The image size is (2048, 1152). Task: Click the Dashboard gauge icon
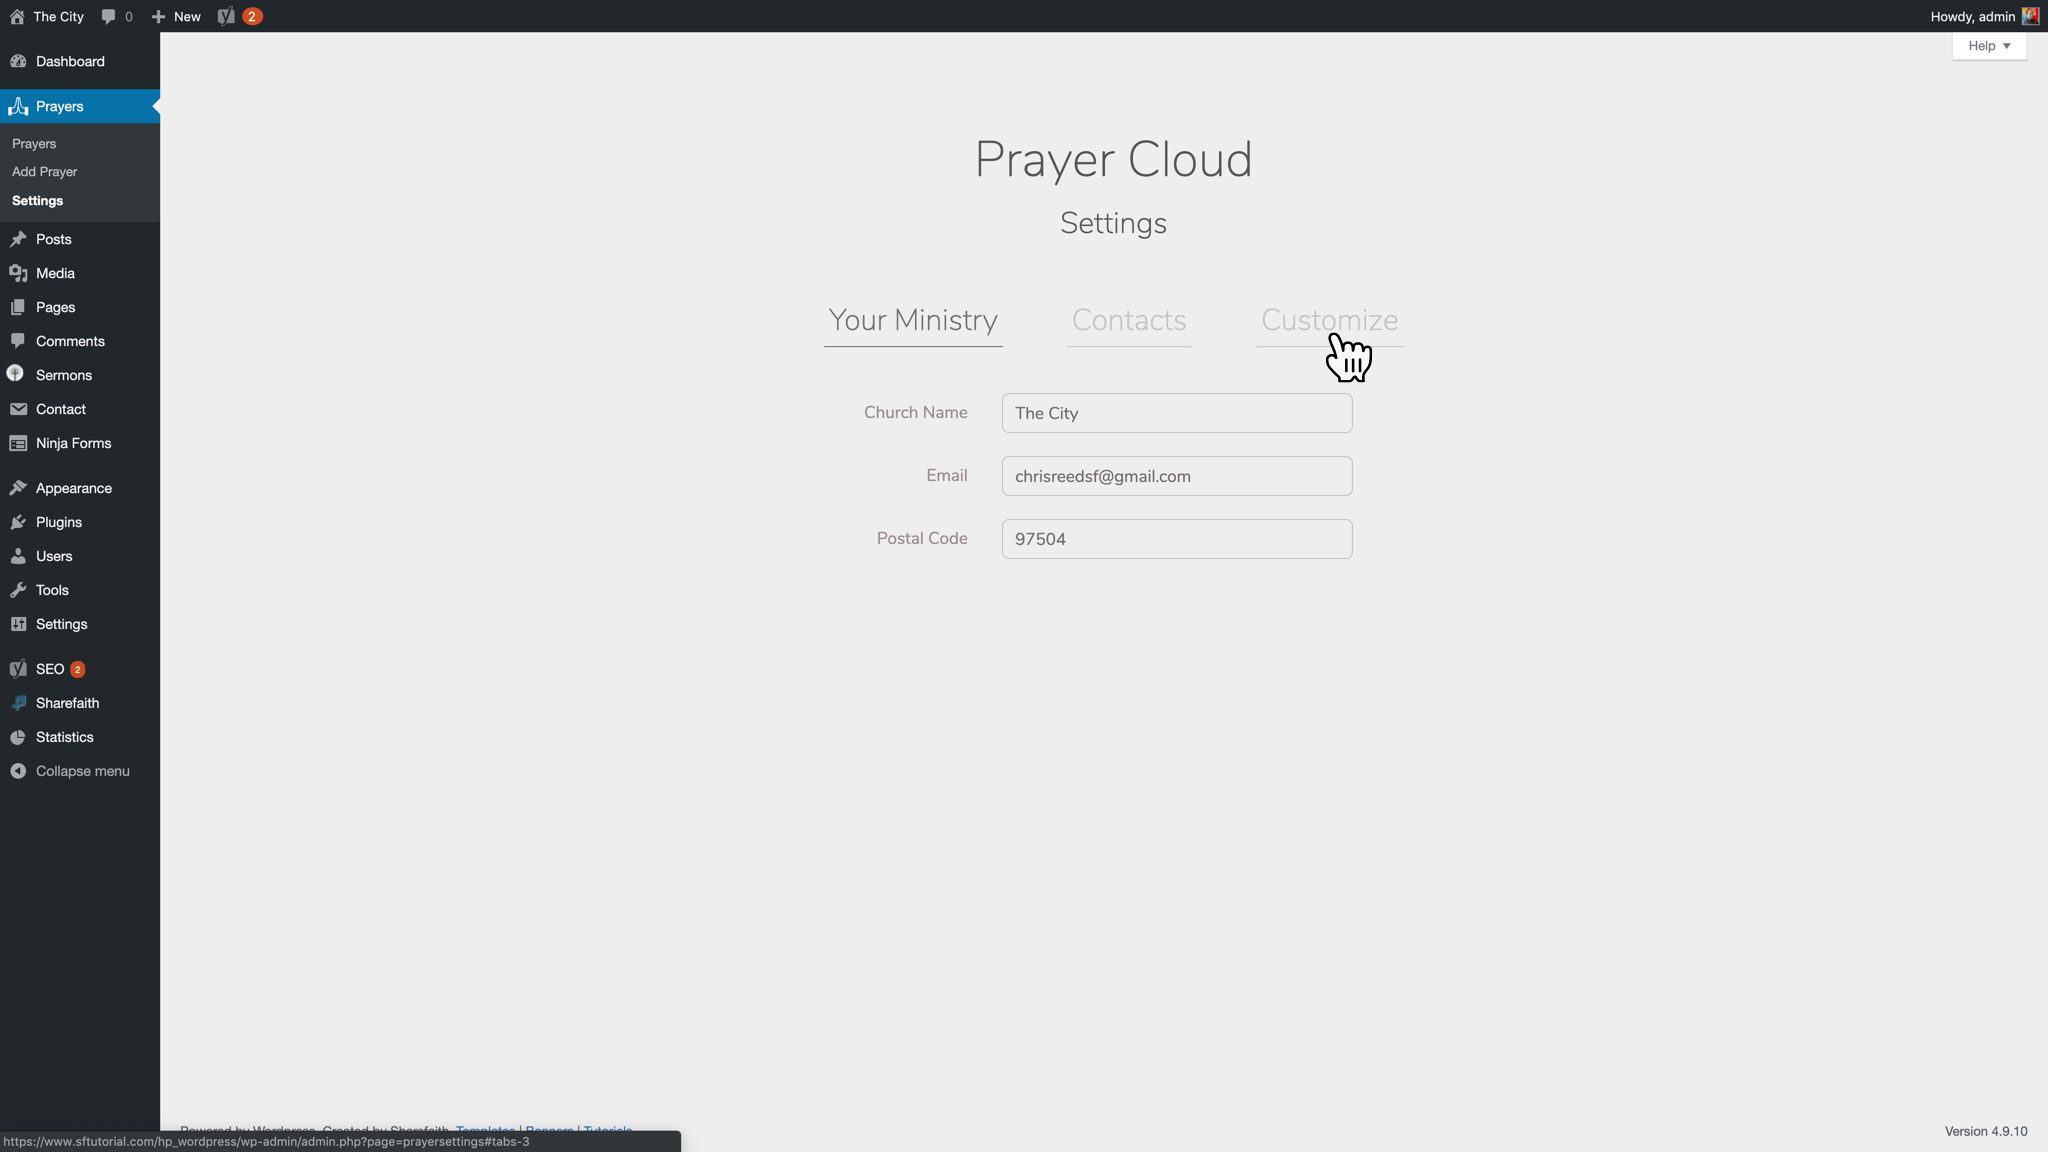(18, 61)
